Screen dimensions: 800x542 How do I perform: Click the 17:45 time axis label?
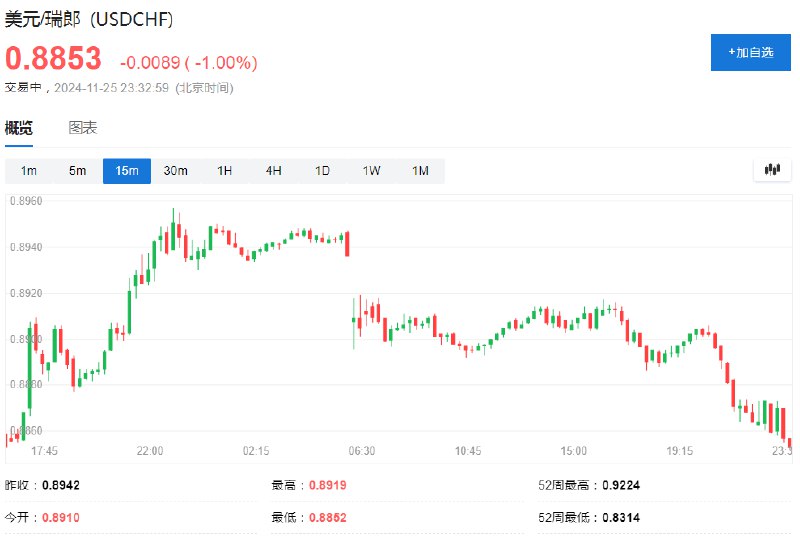point(44,451)
